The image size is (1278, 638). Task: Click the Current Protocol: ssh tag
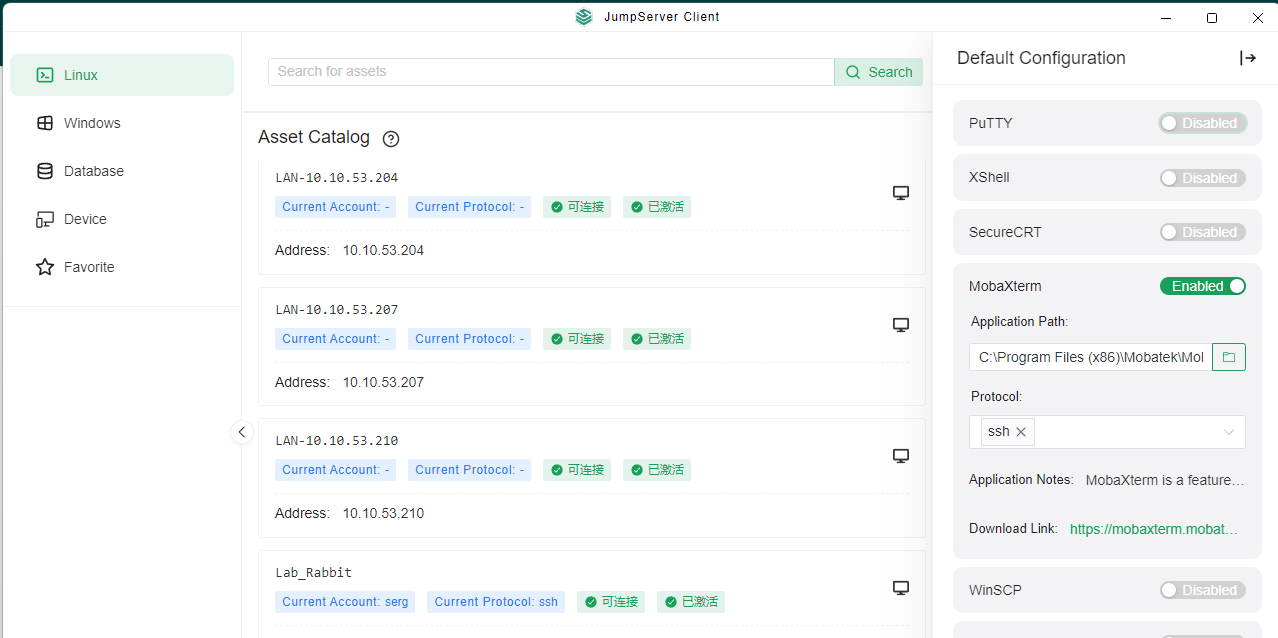coord(496,602)
